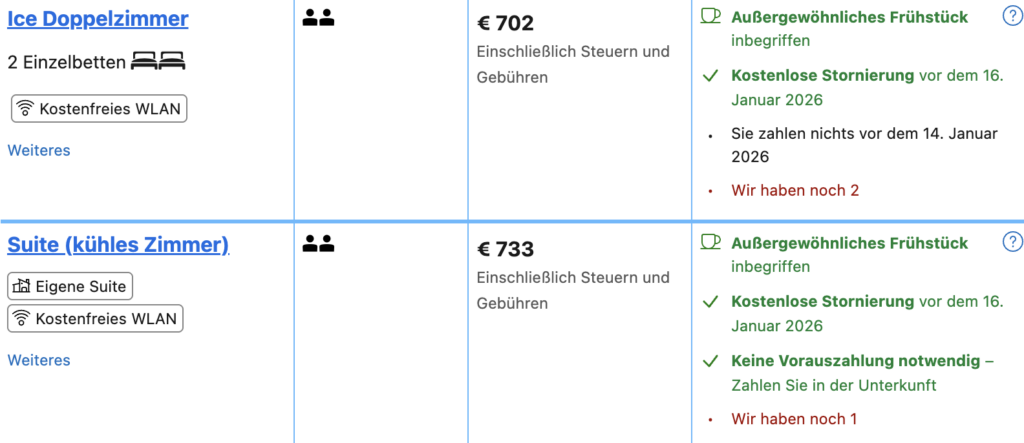Image resolution: width=1024 pixels, height=443 pixels.
Task: Click the € 733 price
Action: (x=505, y=249)
